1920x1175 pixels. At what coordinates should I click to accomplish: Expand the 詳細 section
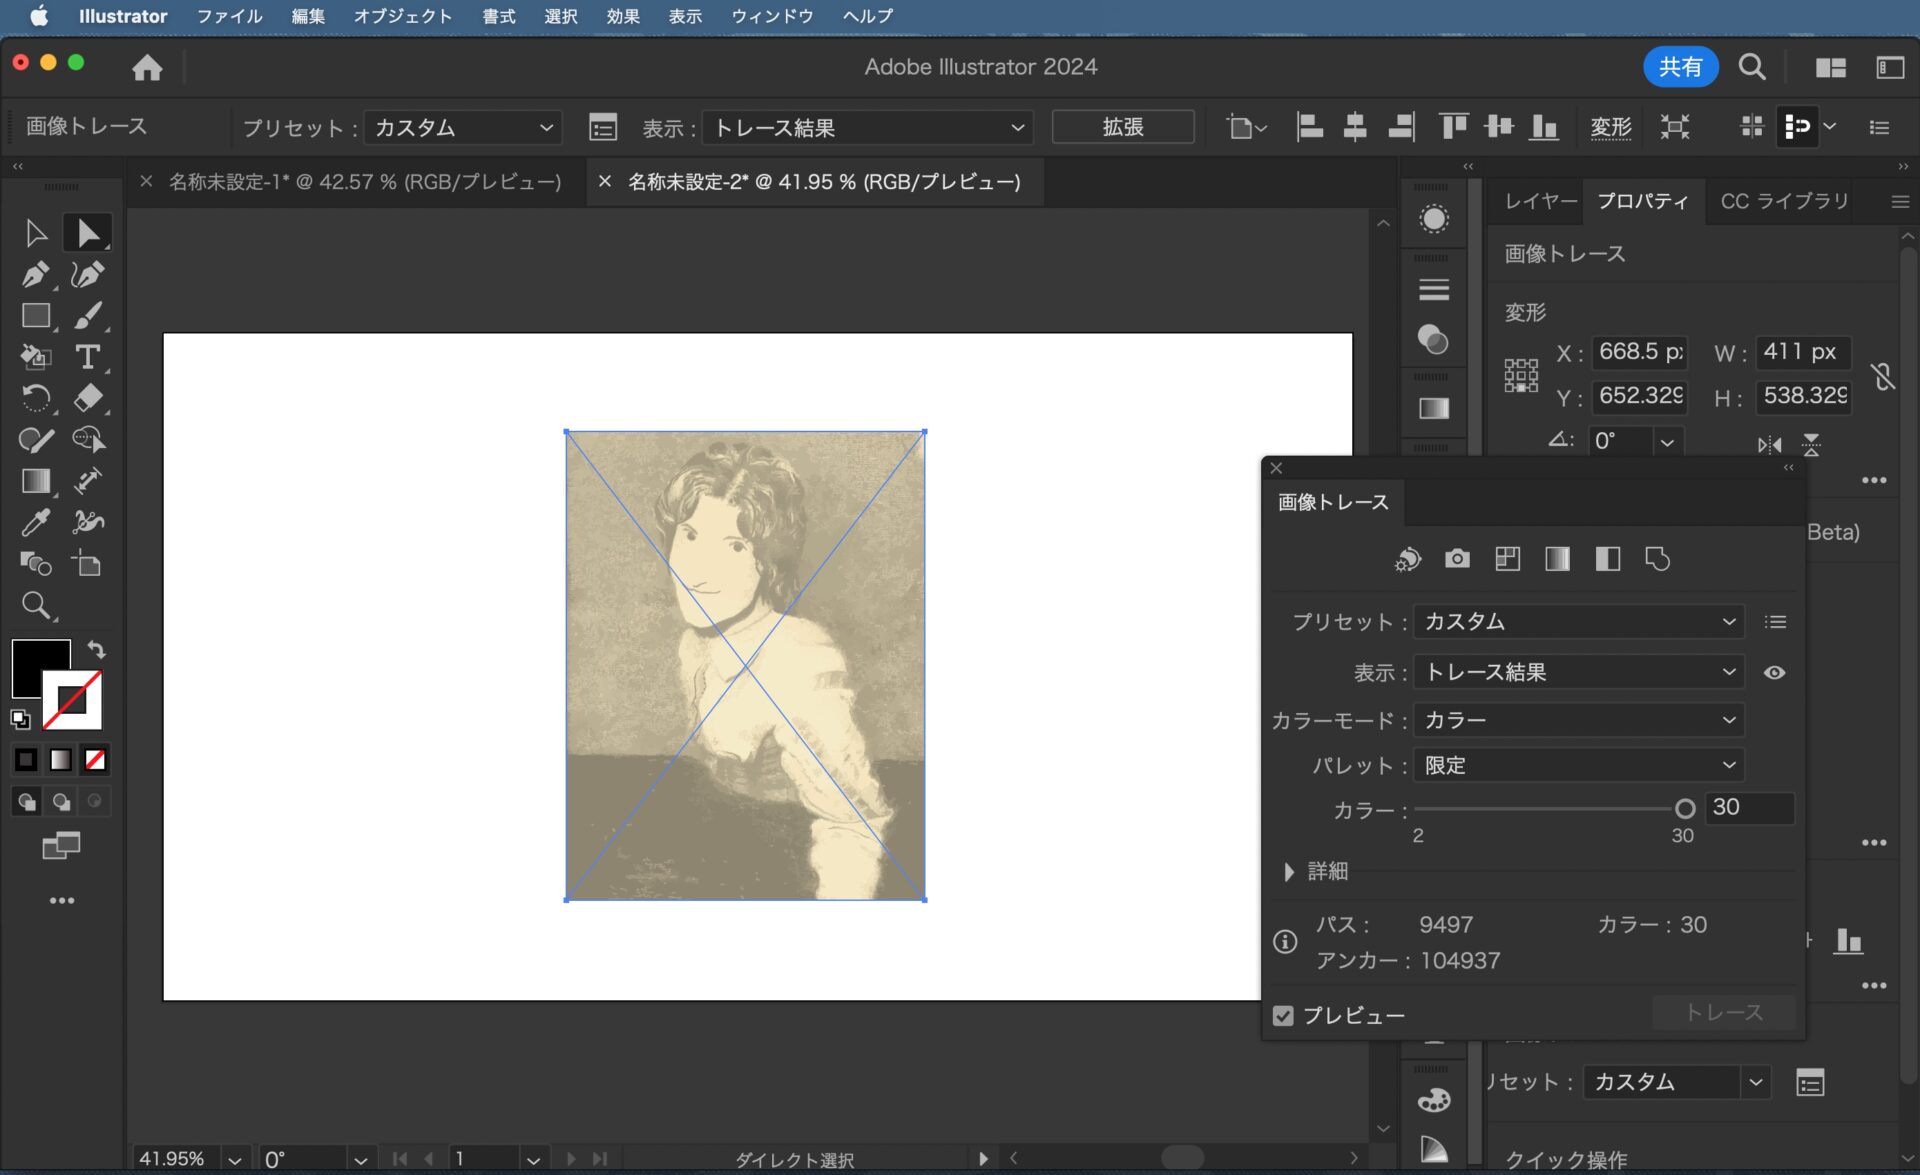tap(1290, 872)
